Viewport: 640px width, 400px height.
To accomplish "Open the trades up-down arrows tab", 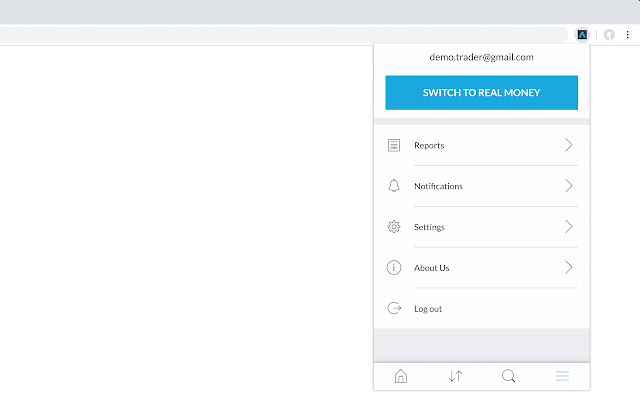I will coord(455,376).
